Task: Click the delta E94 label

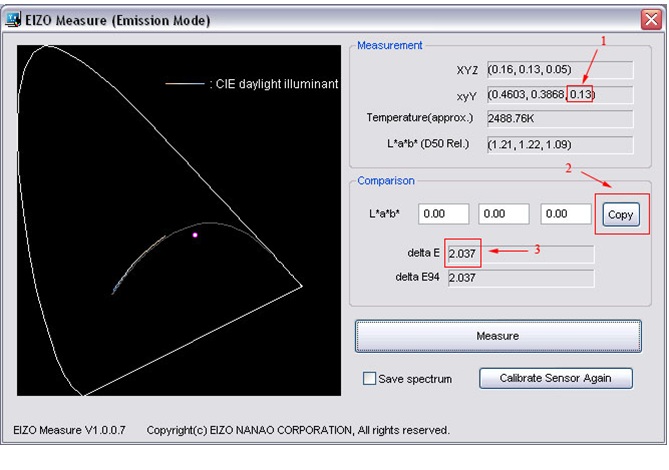Action: (x=417, y=277)
